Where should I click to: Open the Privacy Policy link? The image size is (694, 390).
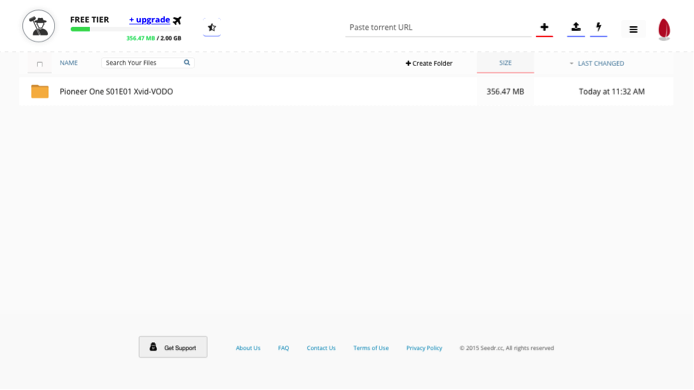pos(424,348)
